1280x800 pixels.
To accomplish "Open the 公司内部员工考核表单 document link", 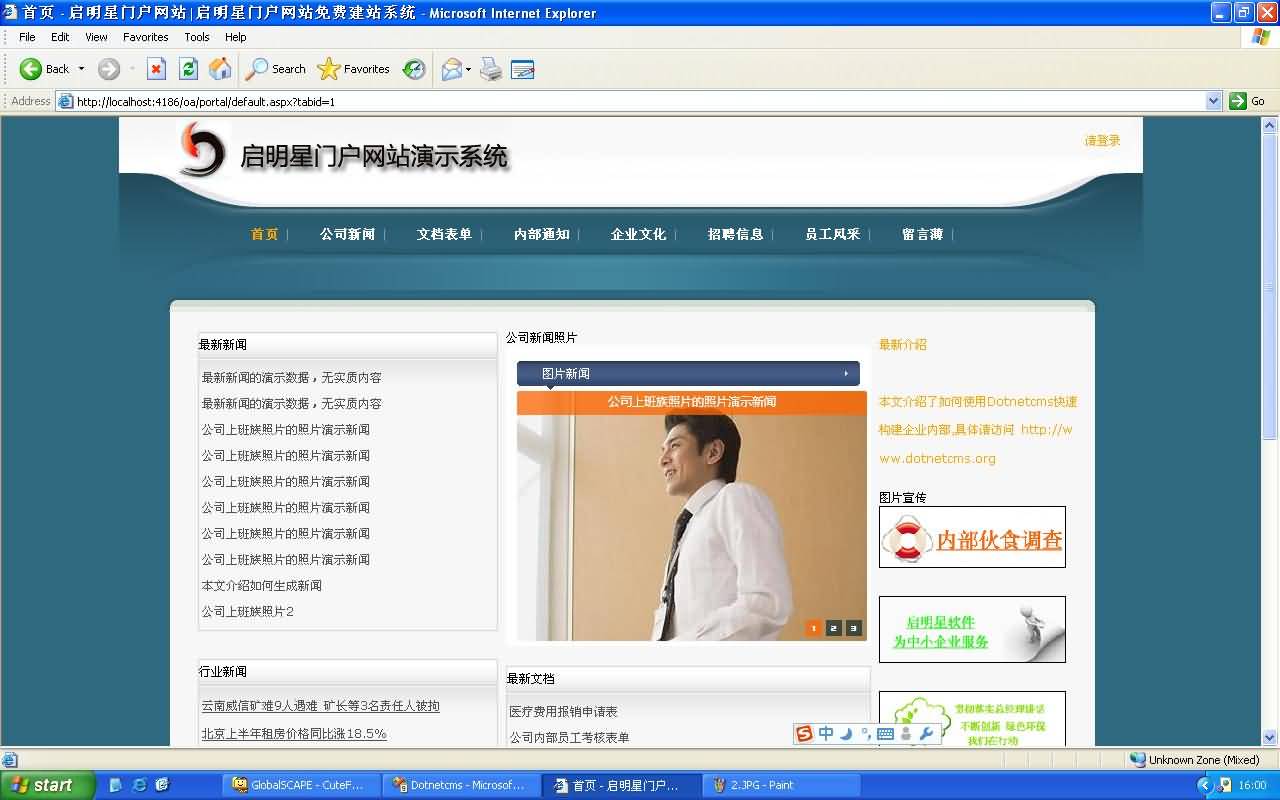I will point(569,738).
